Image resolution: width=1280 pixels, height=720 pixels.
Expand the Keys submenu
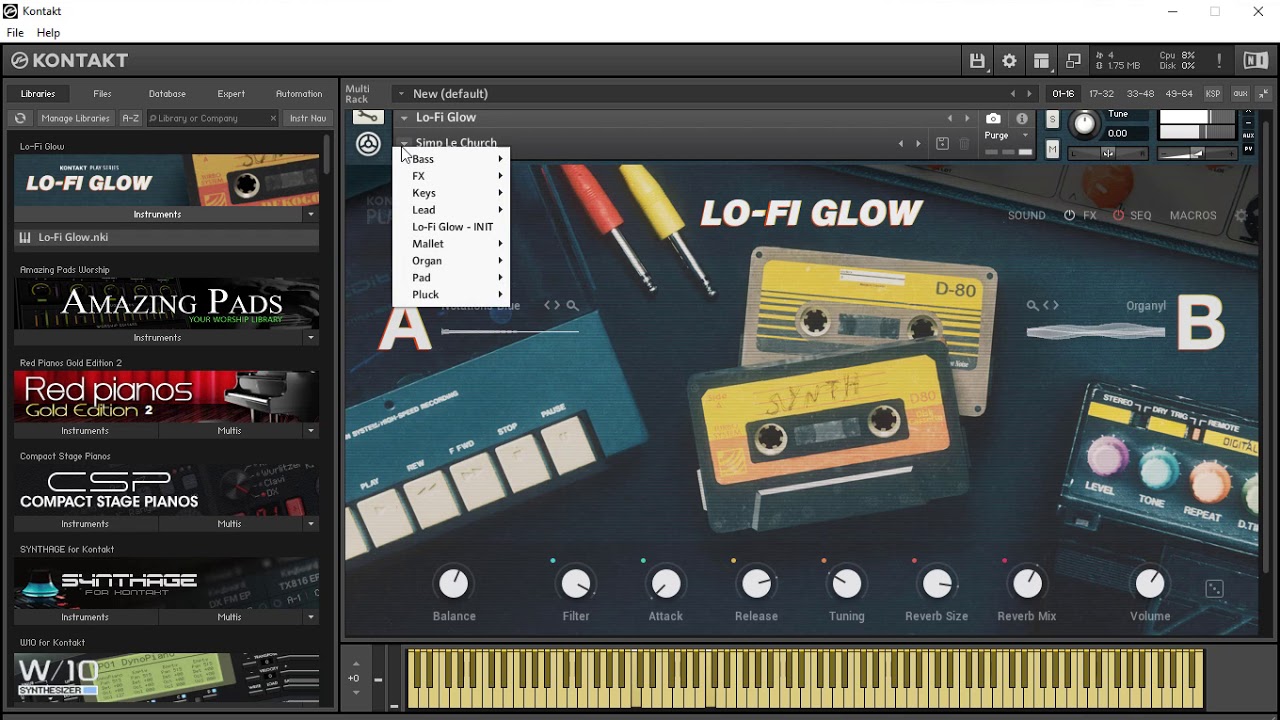coord(452,193)
